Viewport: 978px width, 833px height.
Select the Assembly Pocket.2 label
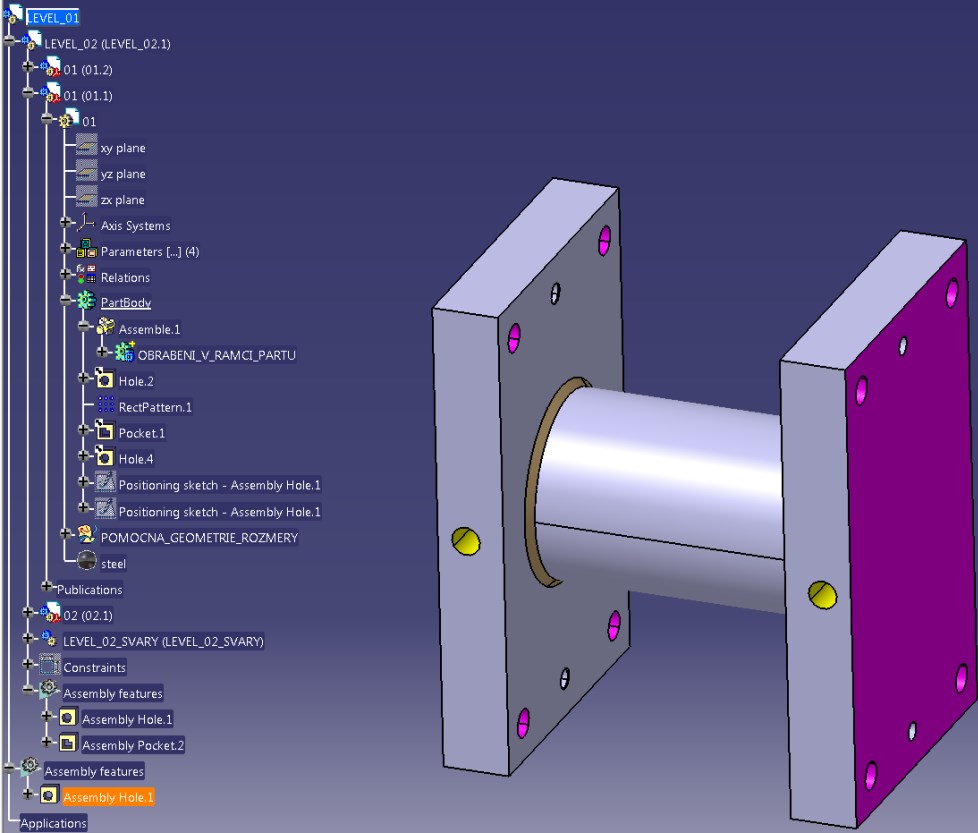133,745
